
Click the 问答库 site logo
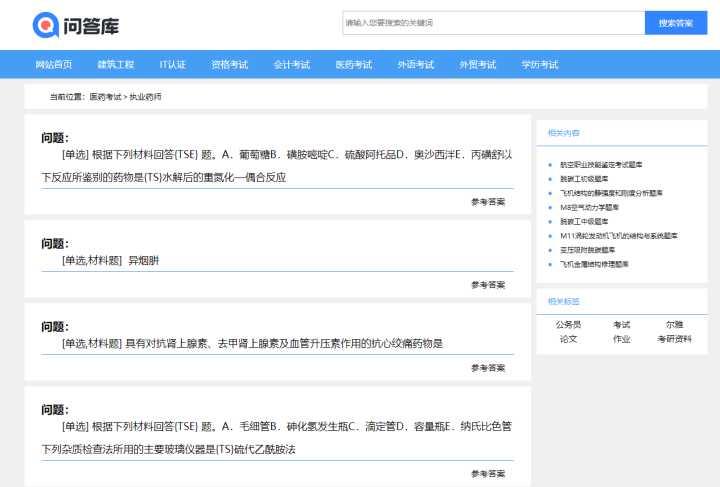pyautogui.click(x=76, y=25)
